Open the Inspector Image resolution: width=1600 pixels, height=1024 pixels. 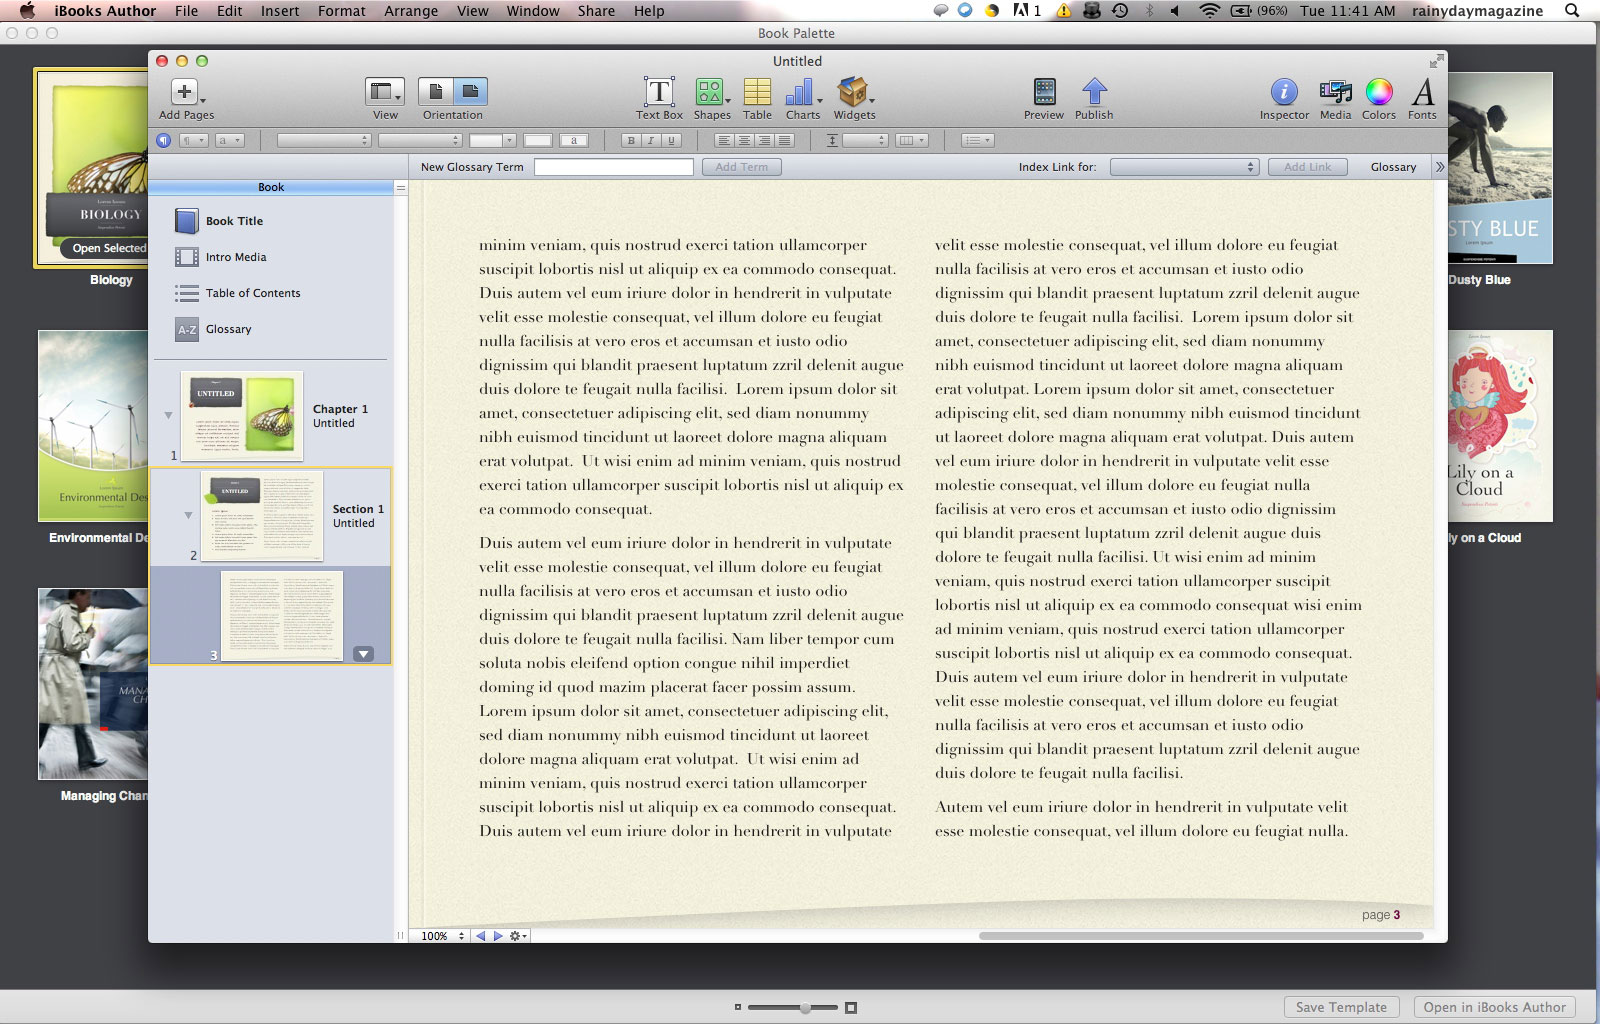tap(1284, 92)
